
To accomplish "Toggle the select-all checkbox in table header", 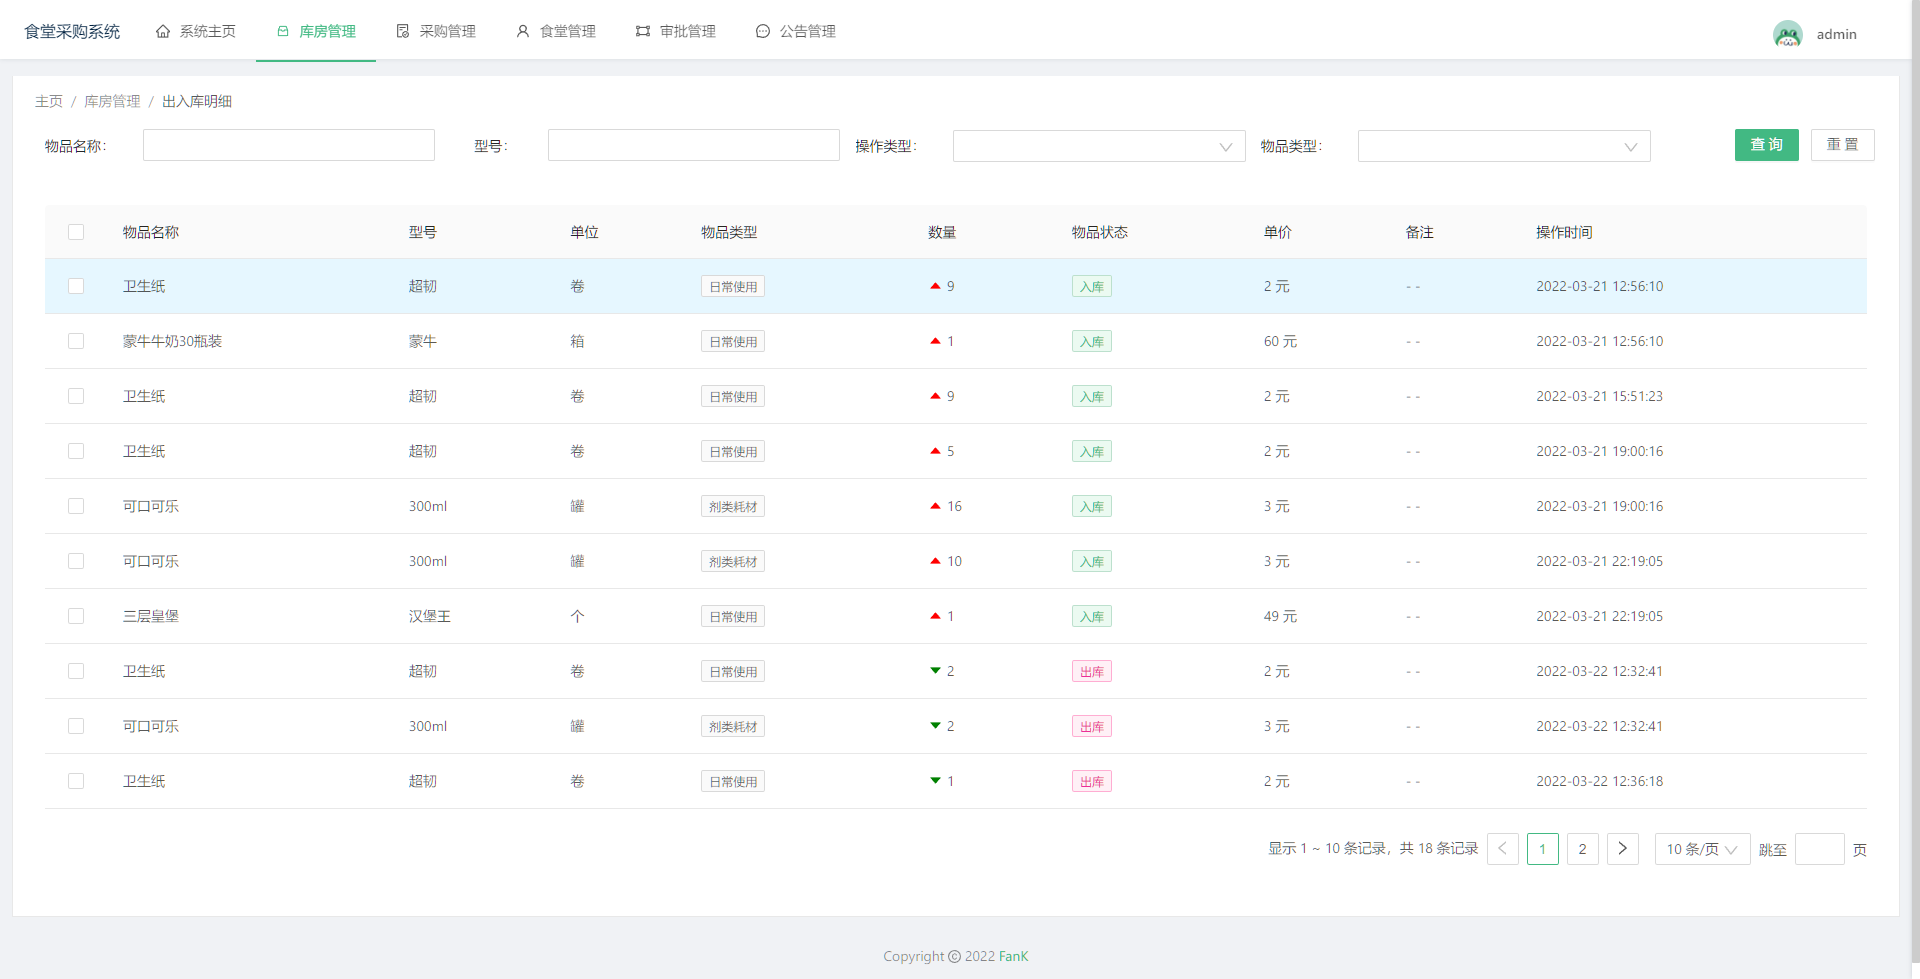I will [x=76, y=232].
